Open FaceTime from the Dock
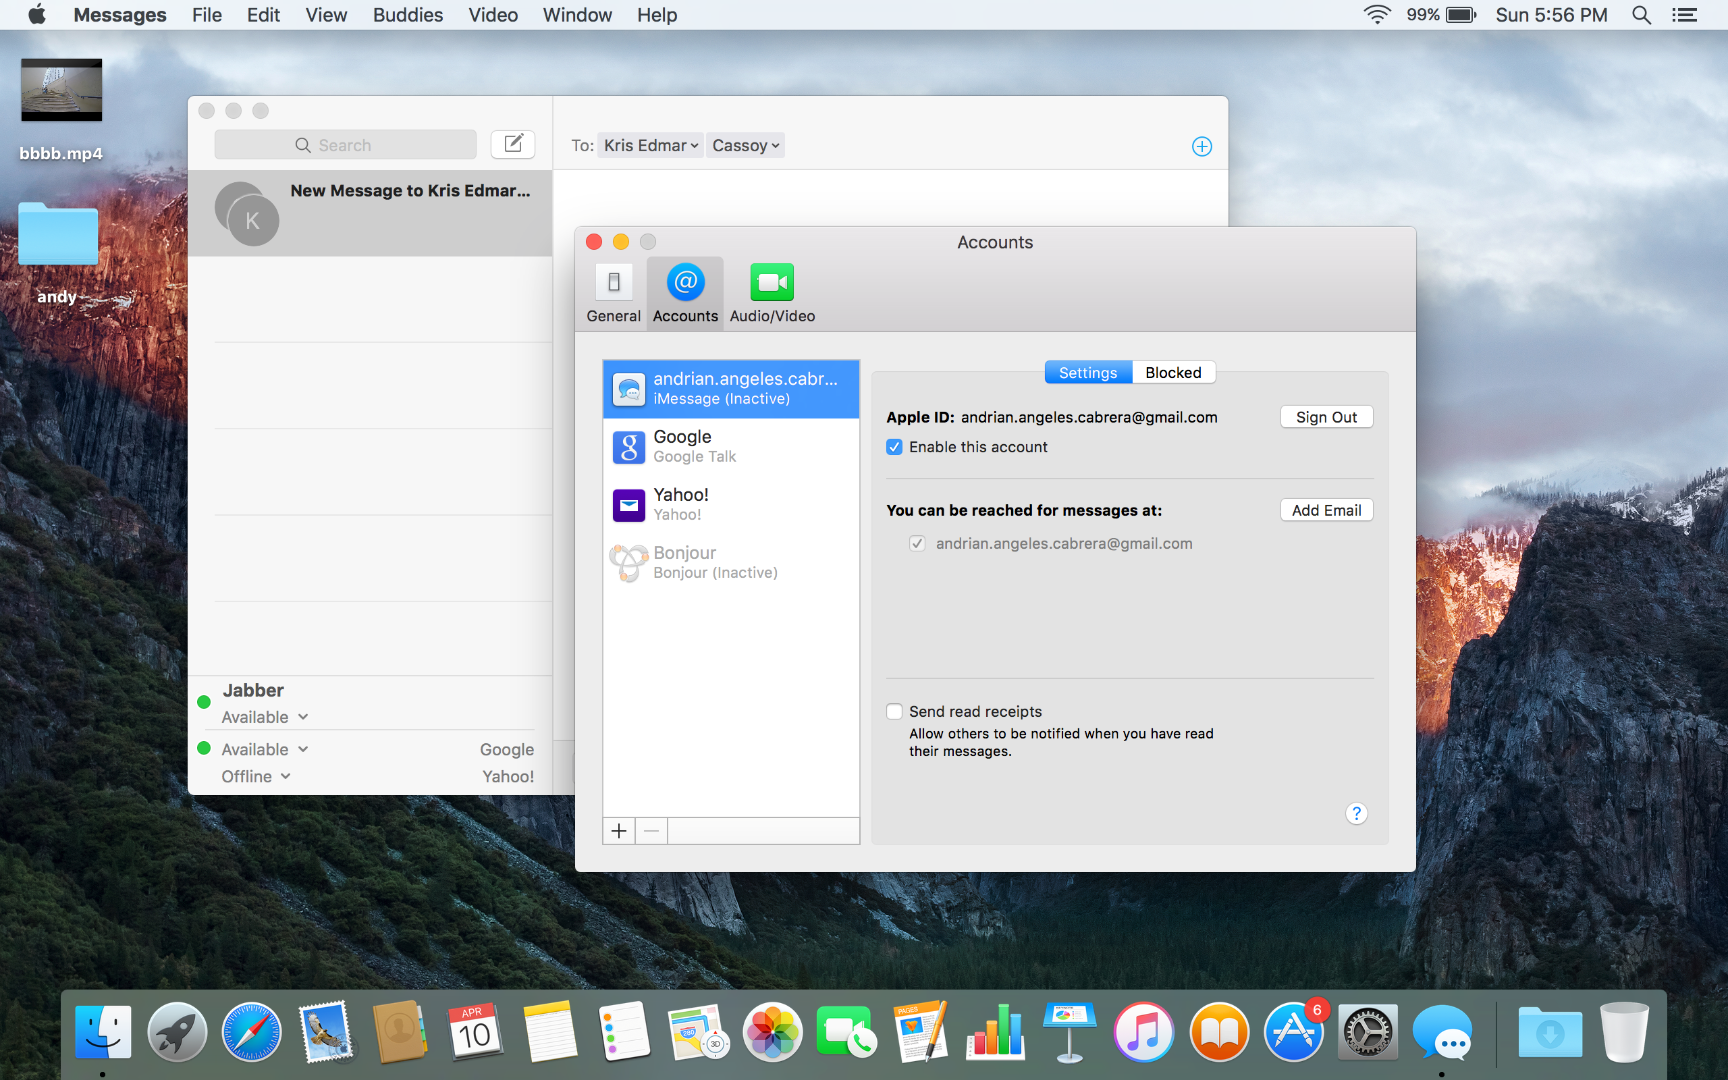Screen dimensions: 1728x1080 click(x=846, y=1032)
